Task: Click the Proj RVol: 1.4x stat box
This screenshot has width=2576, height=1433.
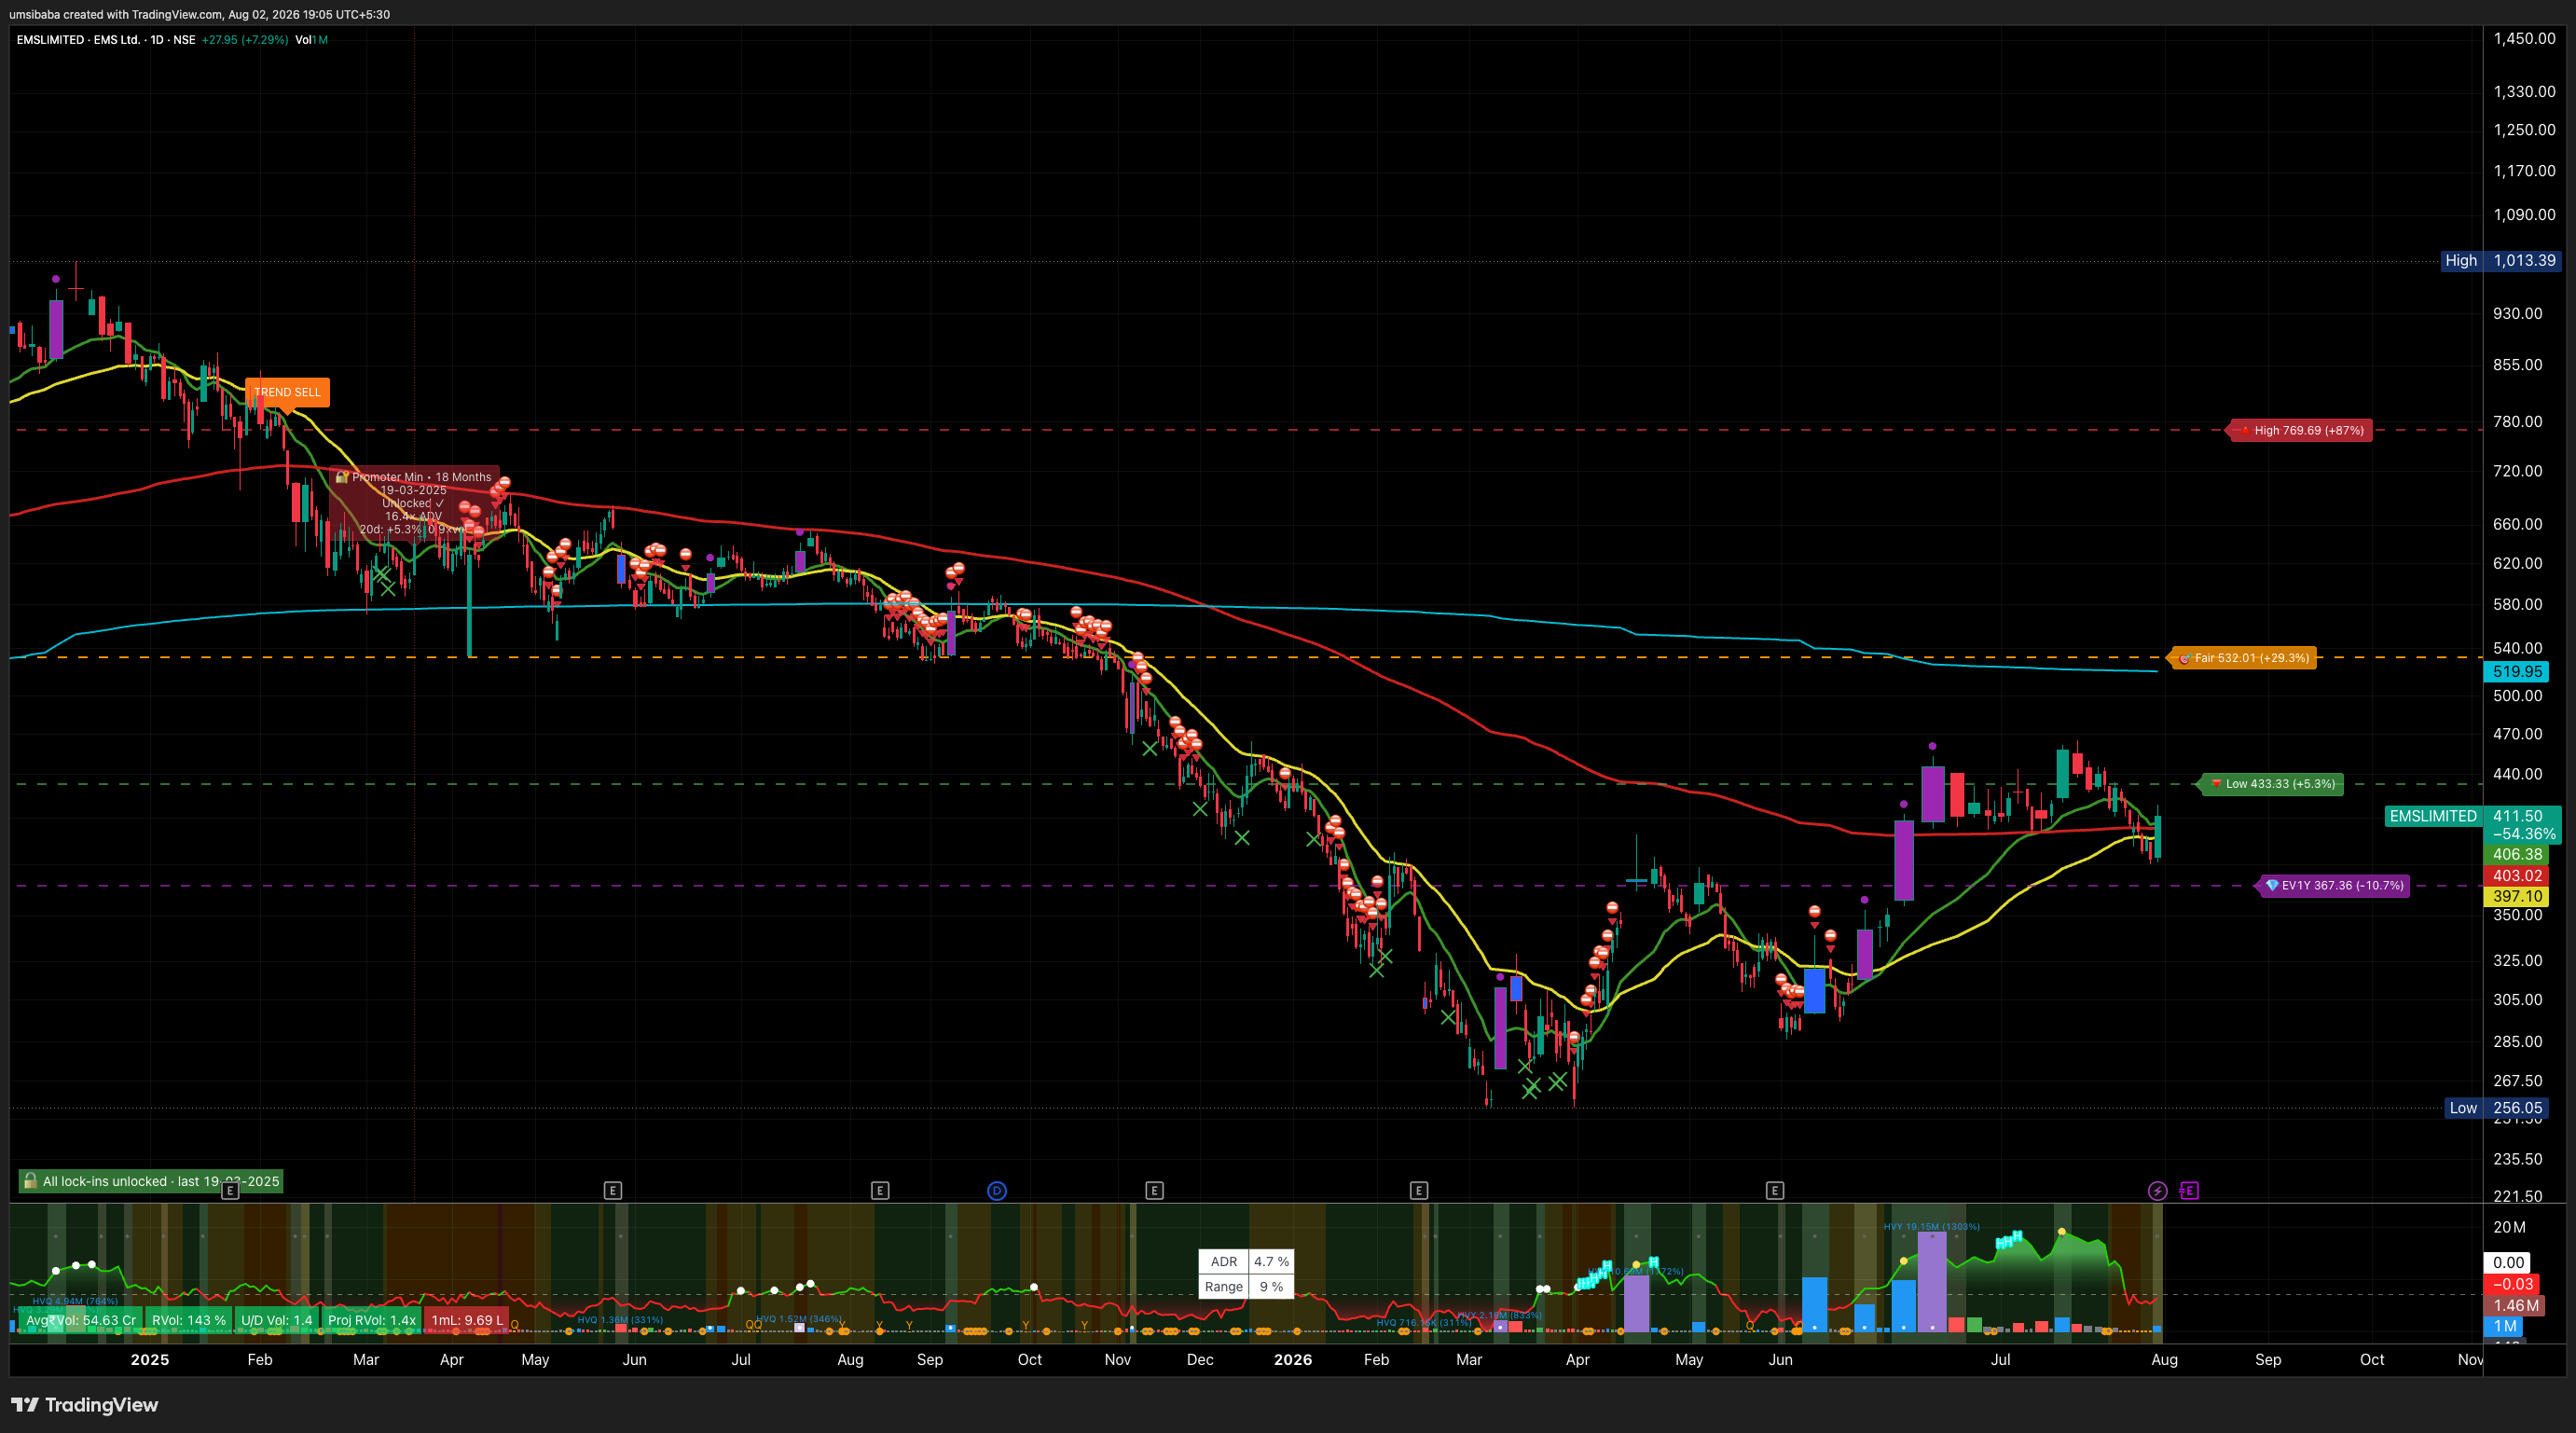Action: tap(372, 1320)
